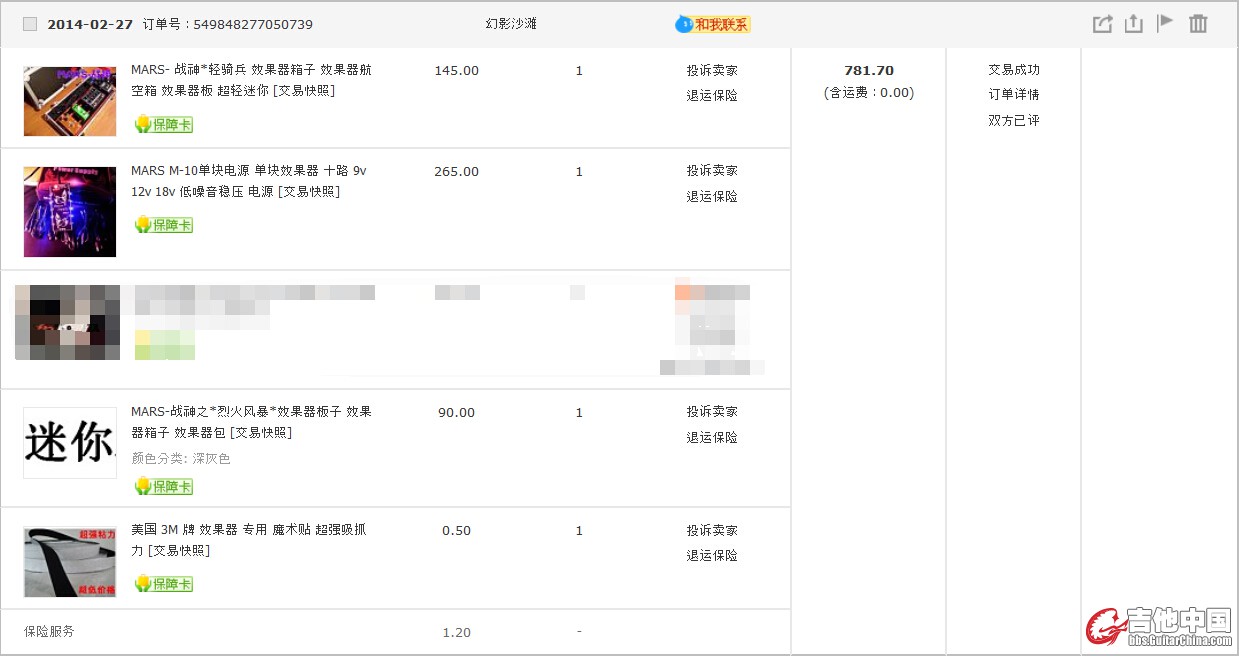Click 退运保险 for the 0.50 item
Image resolution: width=1239 pixels, height=656 pixels.
pos(712,556)
